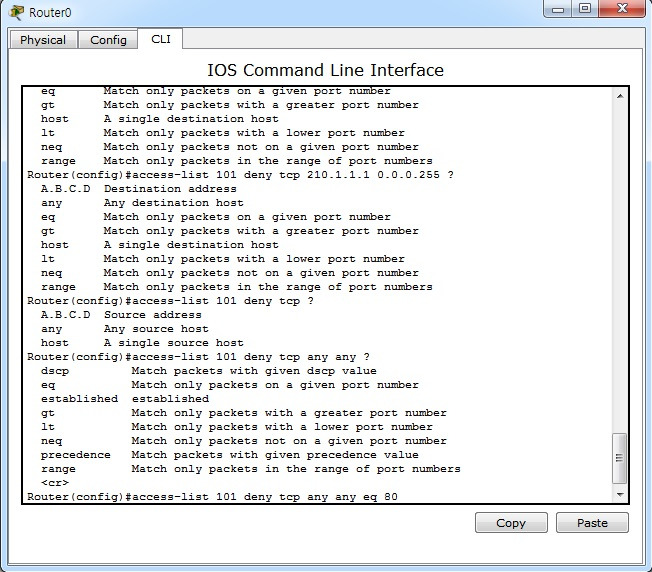Click the CLI scrollbar up arrow
652x572 pixels.
620,96
